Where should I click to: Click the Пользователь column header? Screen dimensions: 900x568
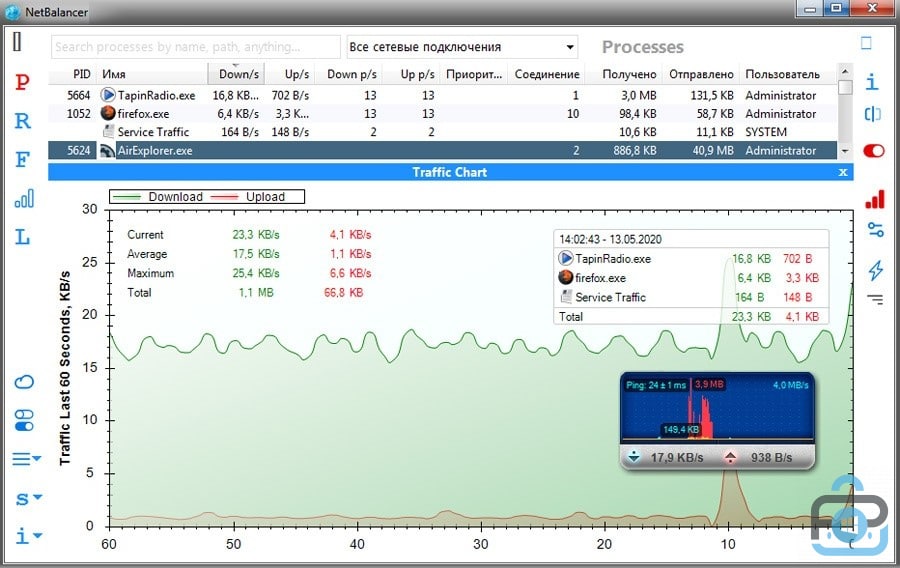pyautogui.click(x=788, y=74)
